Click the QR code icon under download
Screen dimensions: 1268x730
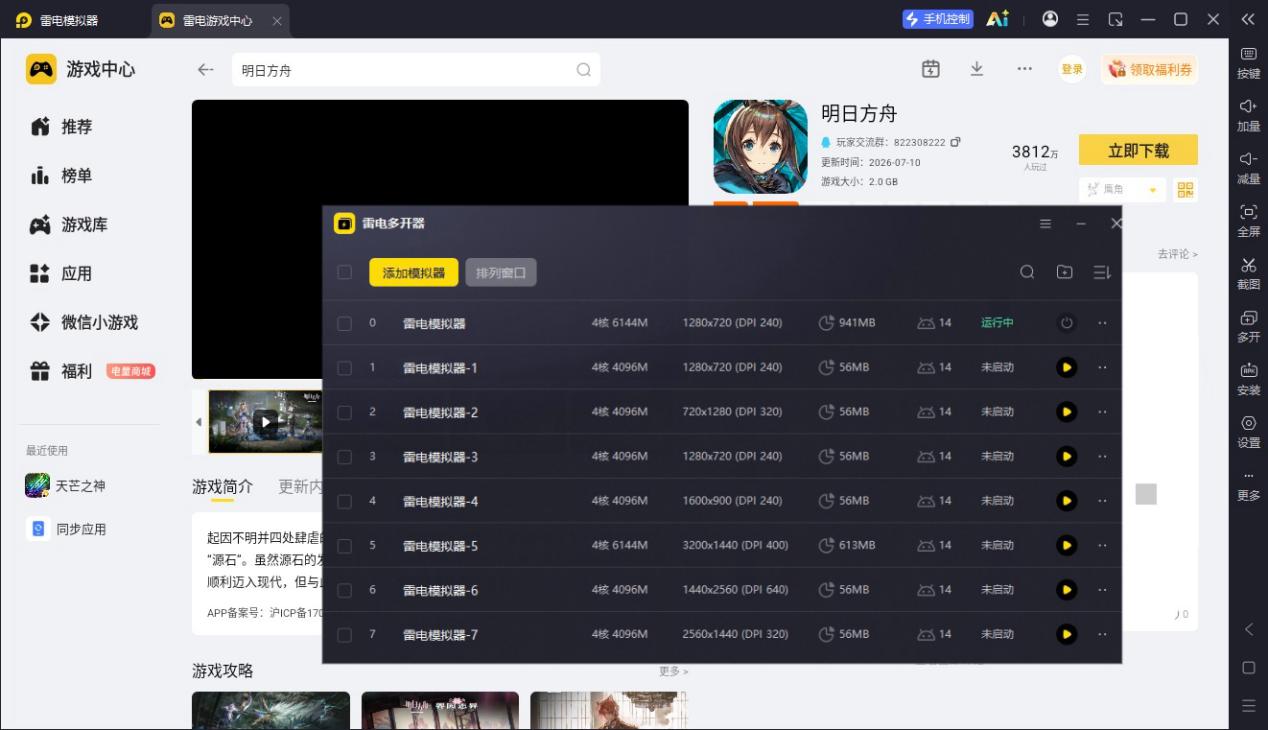pyautogui.click(x=1186, y=189)
